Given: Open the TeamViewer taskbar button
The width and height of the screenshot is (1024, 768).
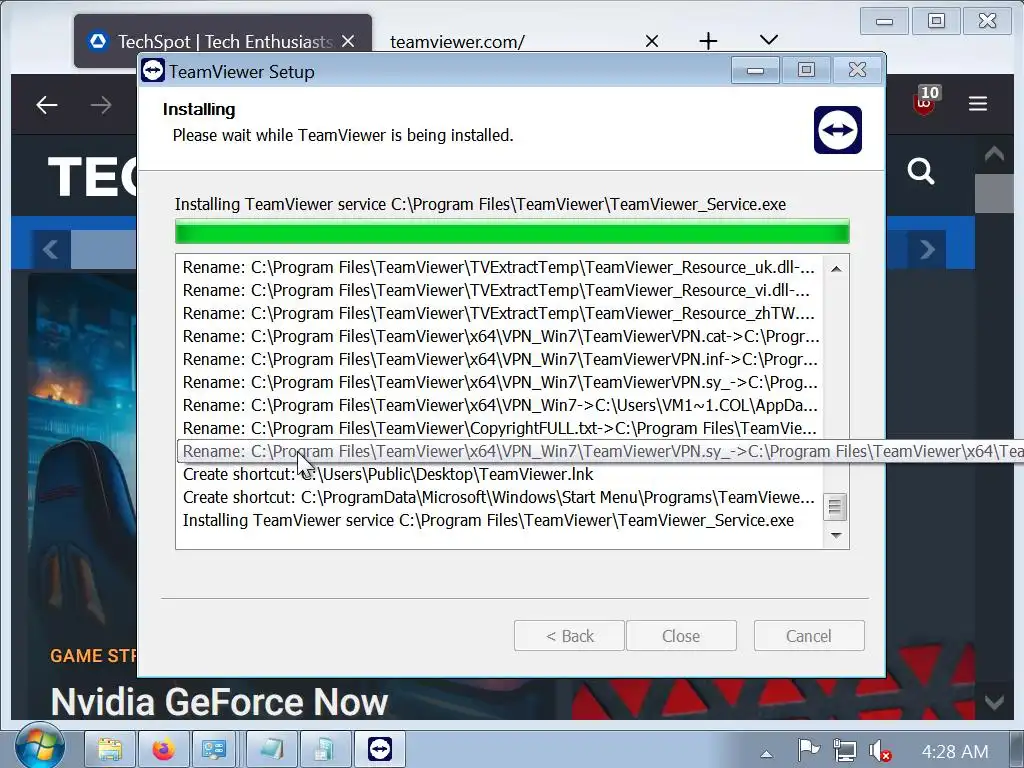Looking at the screenshot, I should pyautogui.click(x=379, y=749).
